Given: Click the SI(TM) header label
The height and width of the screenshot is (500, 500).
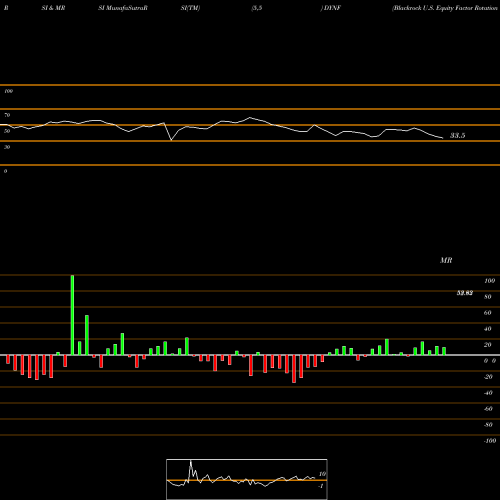Looking at the screenshot, I should (190, 8).
